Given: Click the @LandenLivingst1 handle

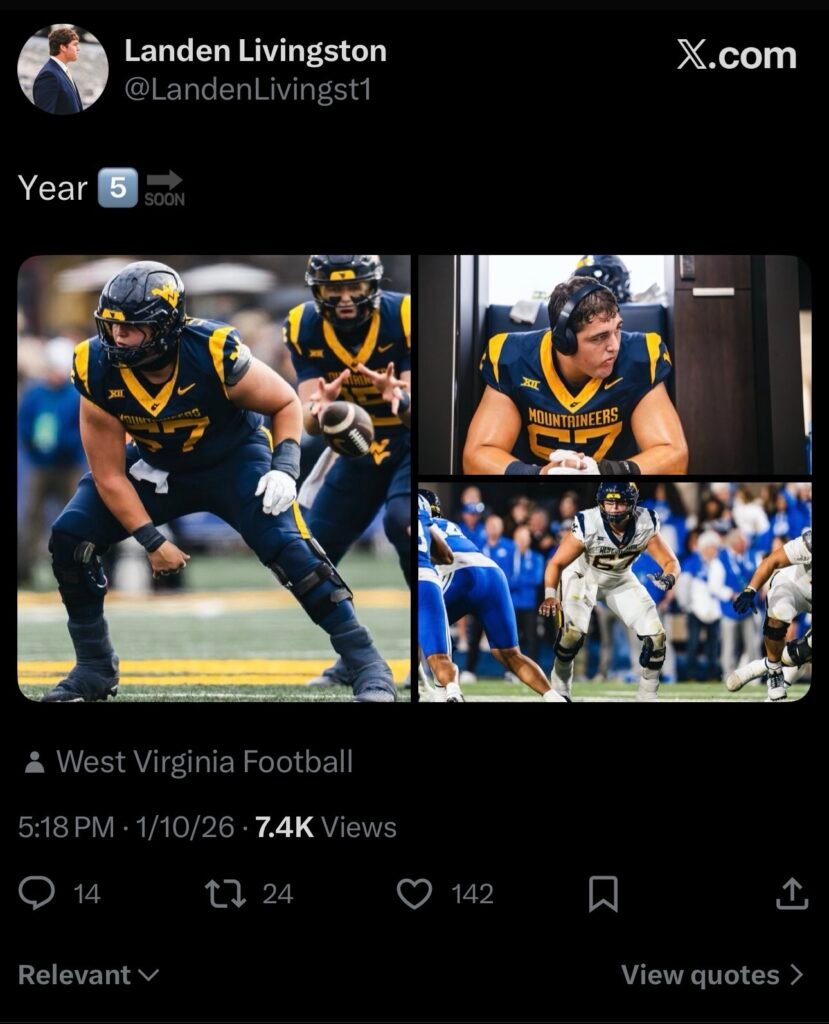Looking at the screenshot, I should click(x=247, y=90).
